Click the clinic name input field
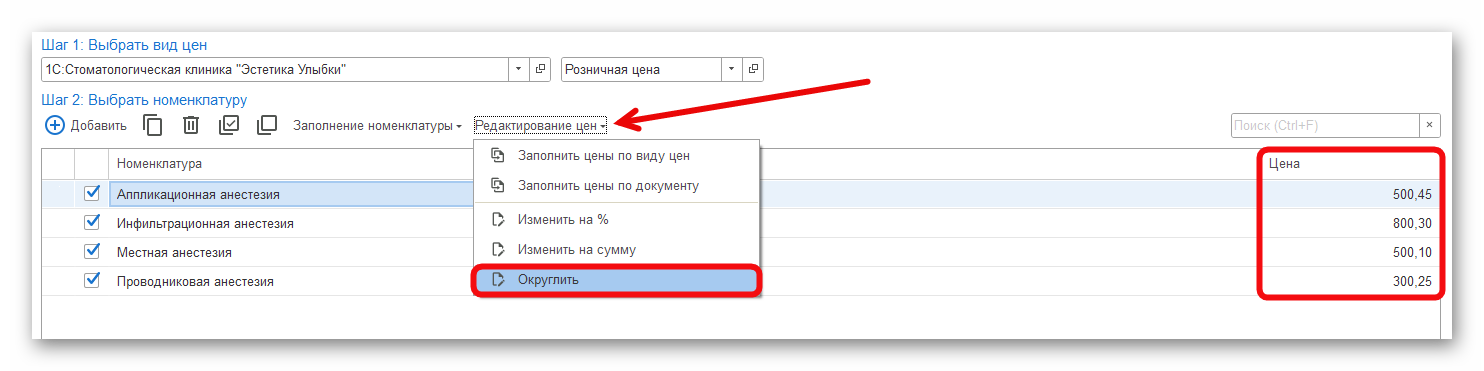The height and width of the screenshot is (371, 1484). pyautogui.click(x=275, y=70)
